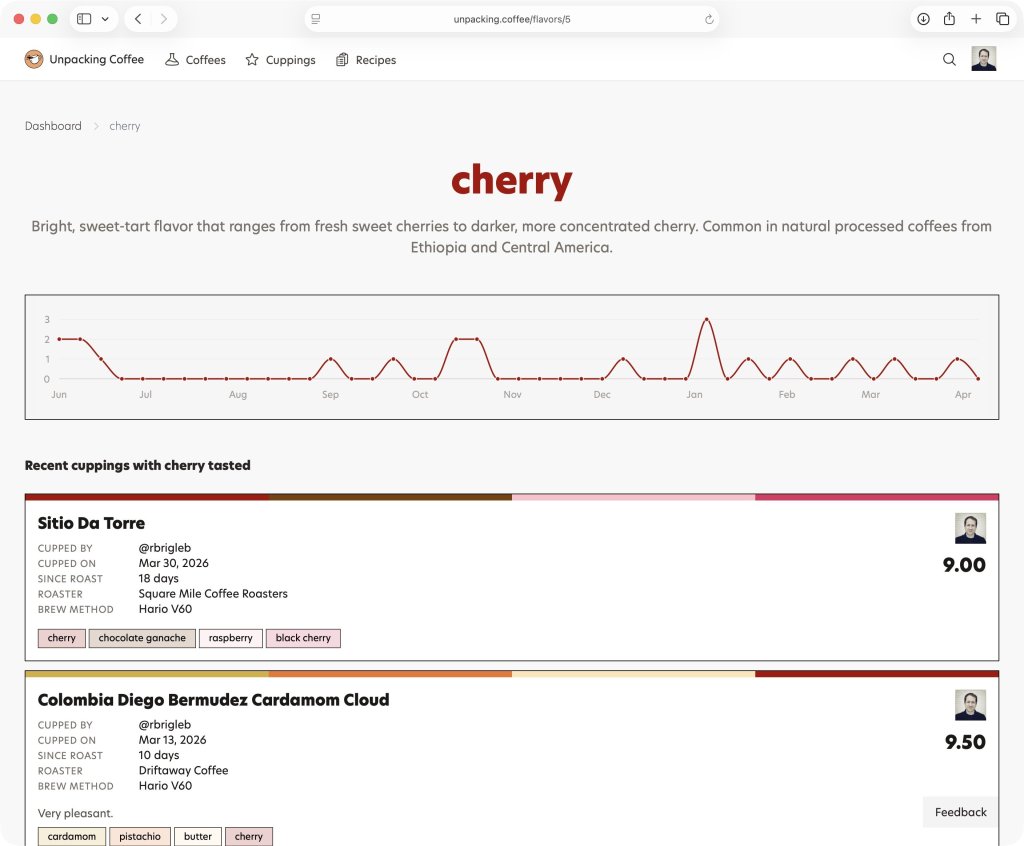Viewport: 1024px width, 846px height.
Task: Open the avatar thumbnail on the Sitio Da Torre card
Action: click(970, 527)
